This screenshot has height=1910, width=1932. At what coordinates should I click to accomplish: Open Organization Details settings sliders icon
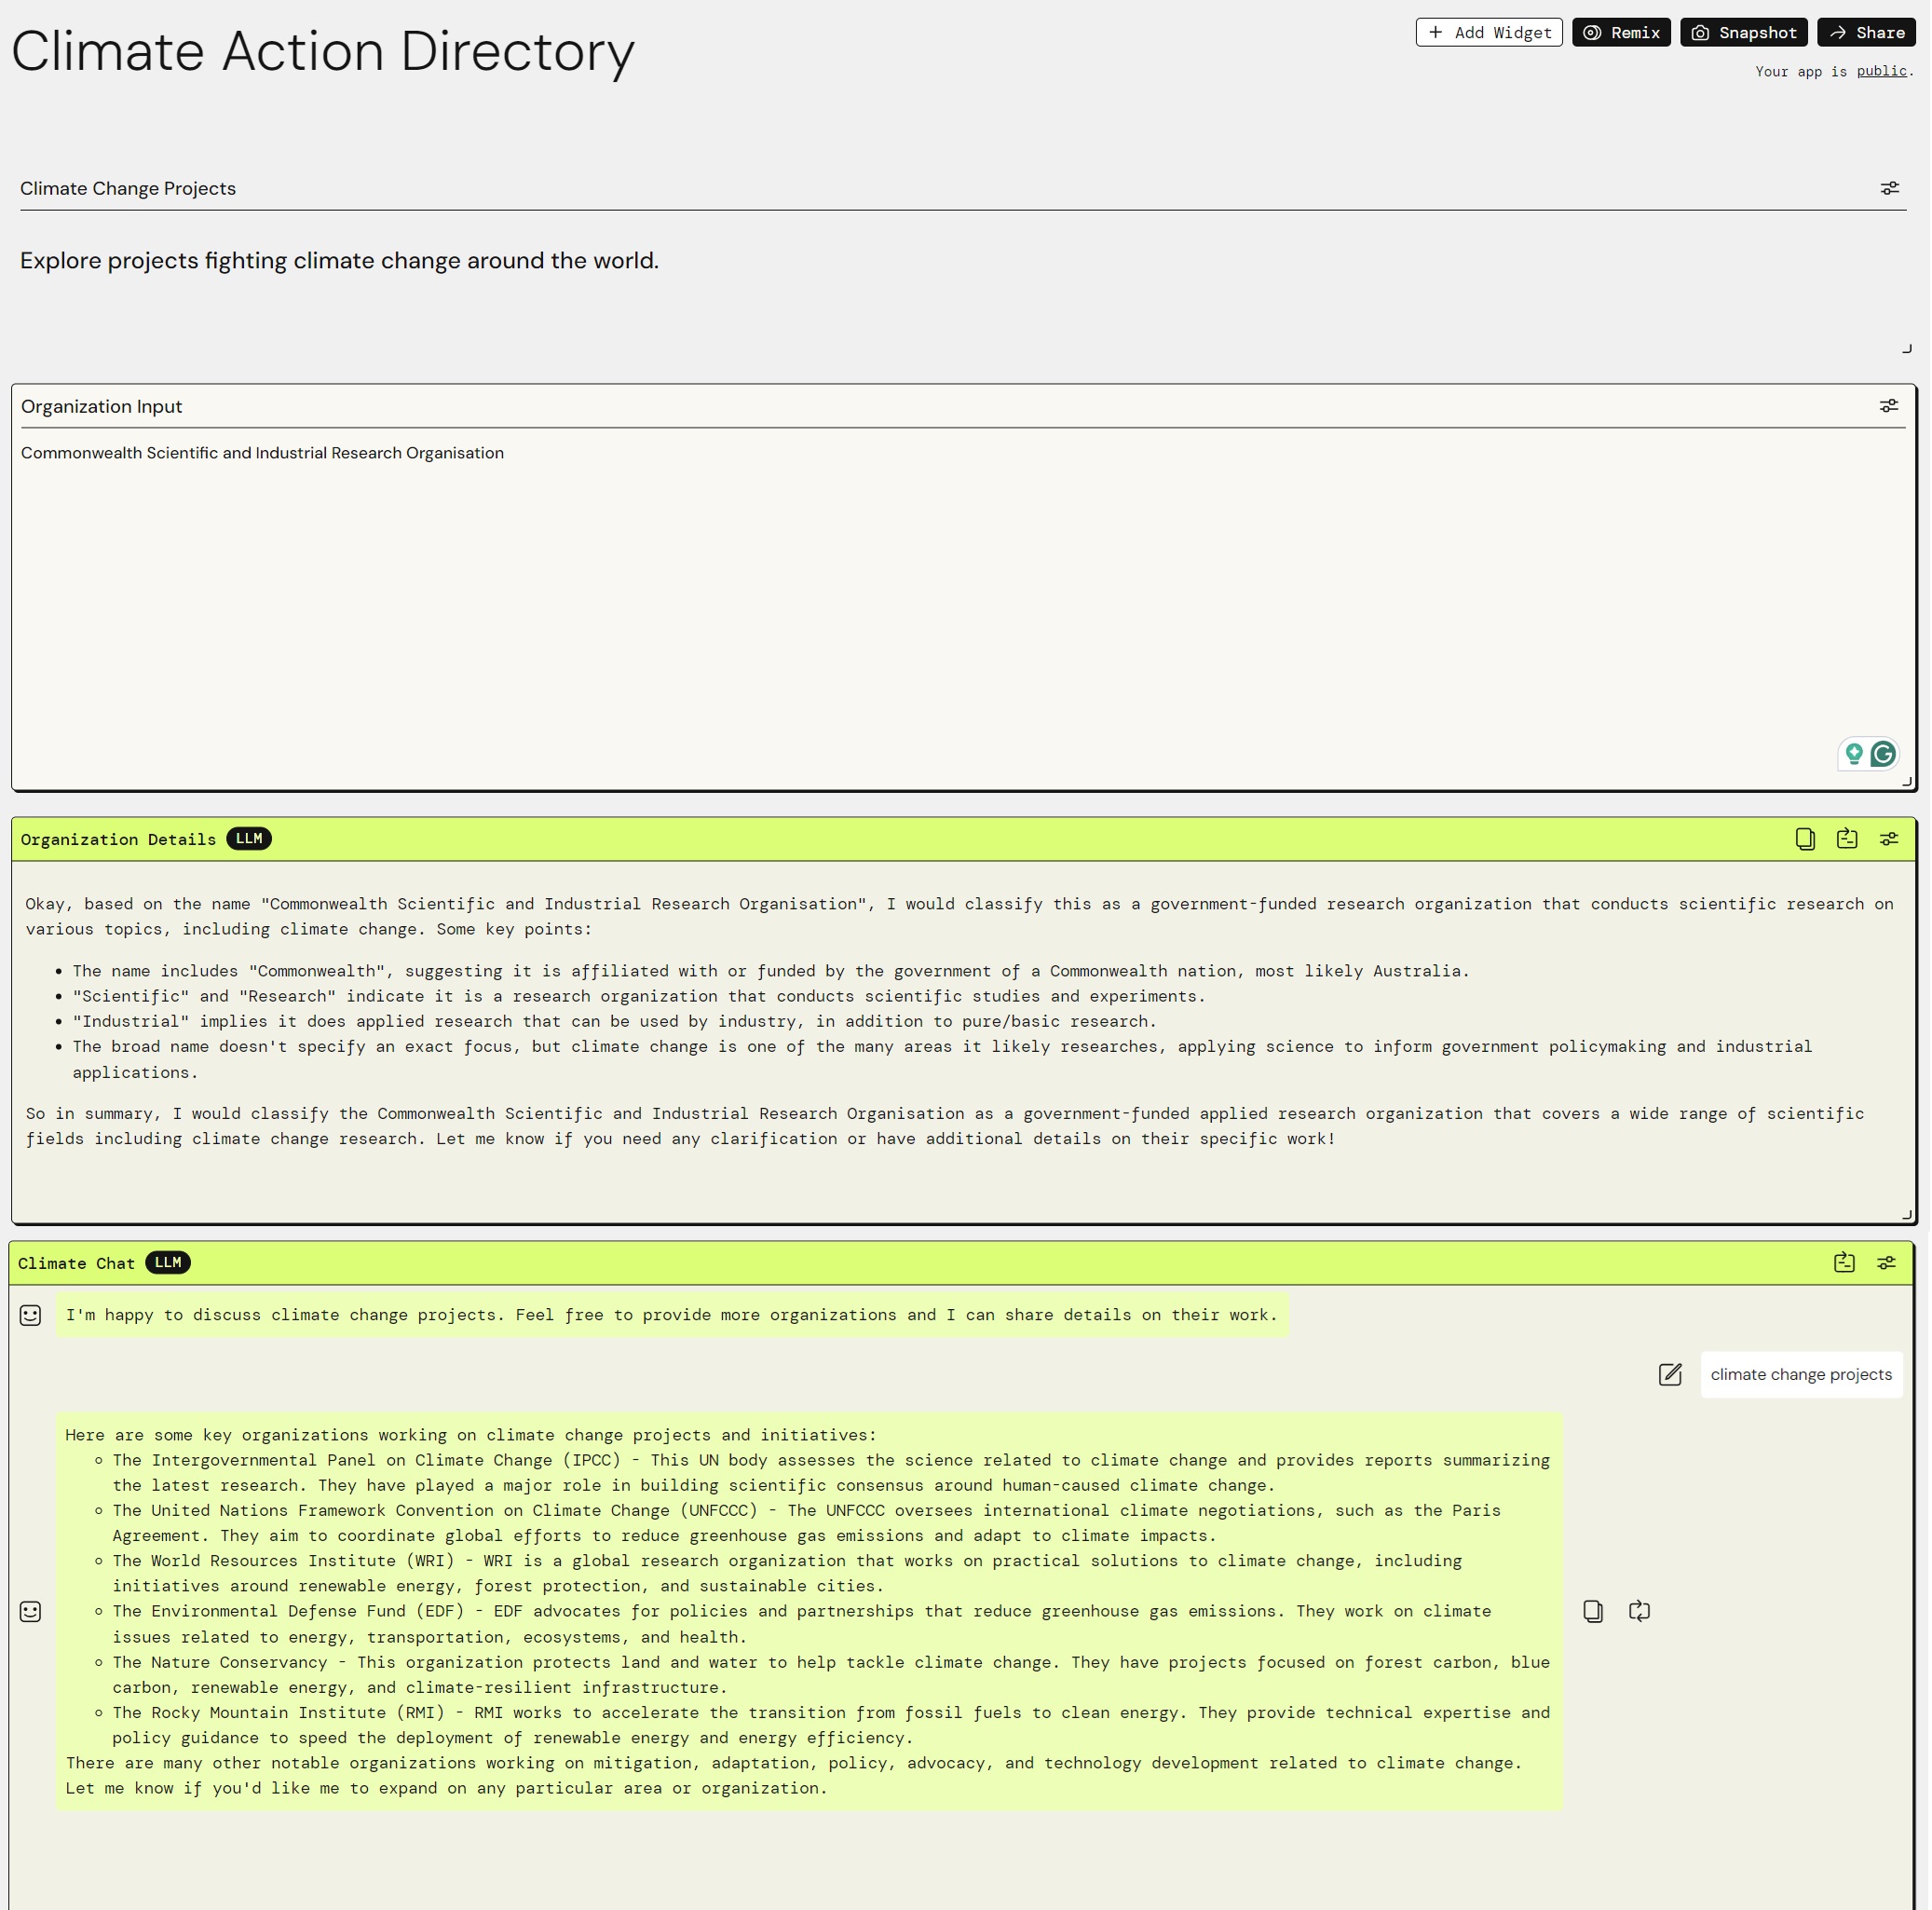pyautogui.click(x=1888, y=839)
